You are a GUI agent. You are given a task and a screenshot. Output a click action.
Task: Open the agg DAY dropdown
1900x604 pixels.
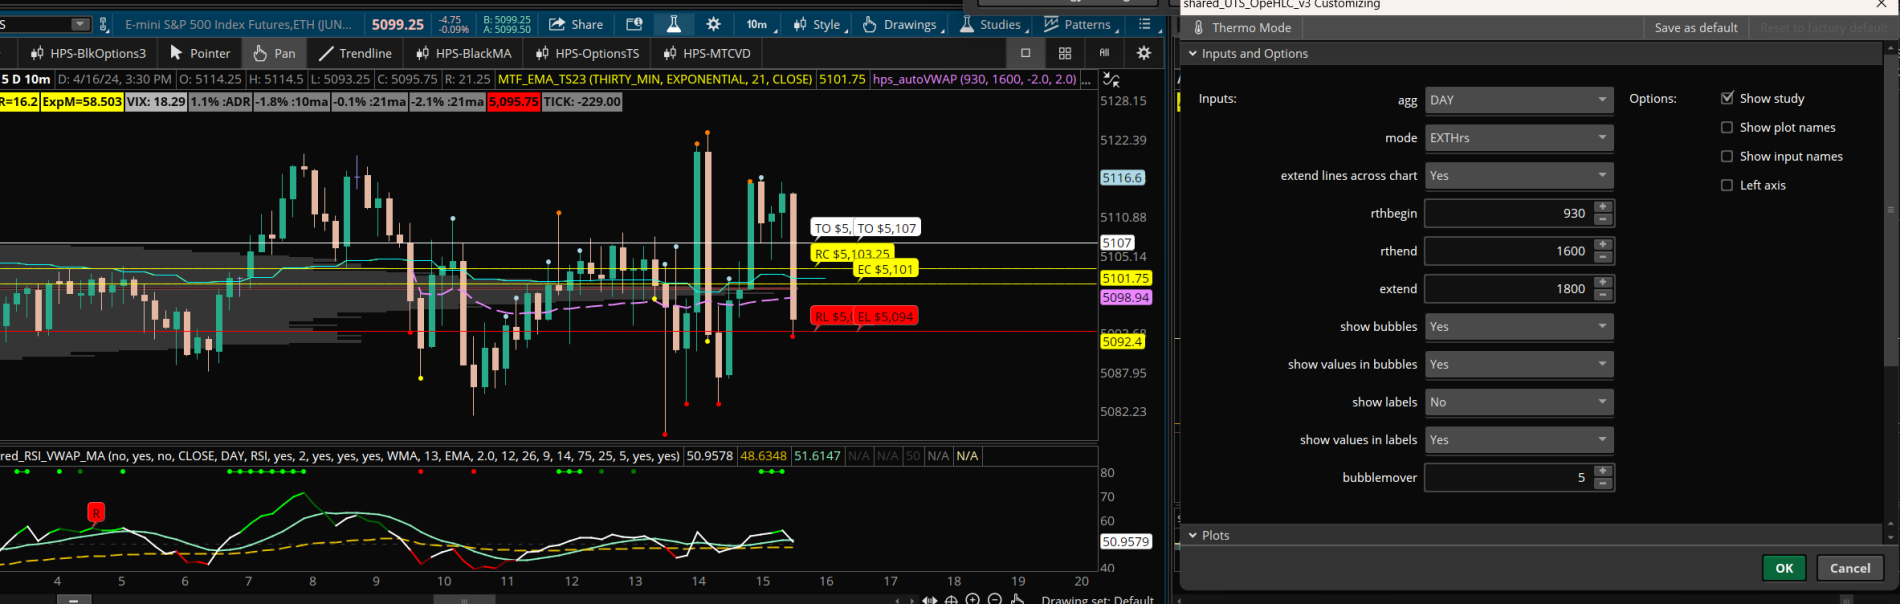tap(1518, 100)
